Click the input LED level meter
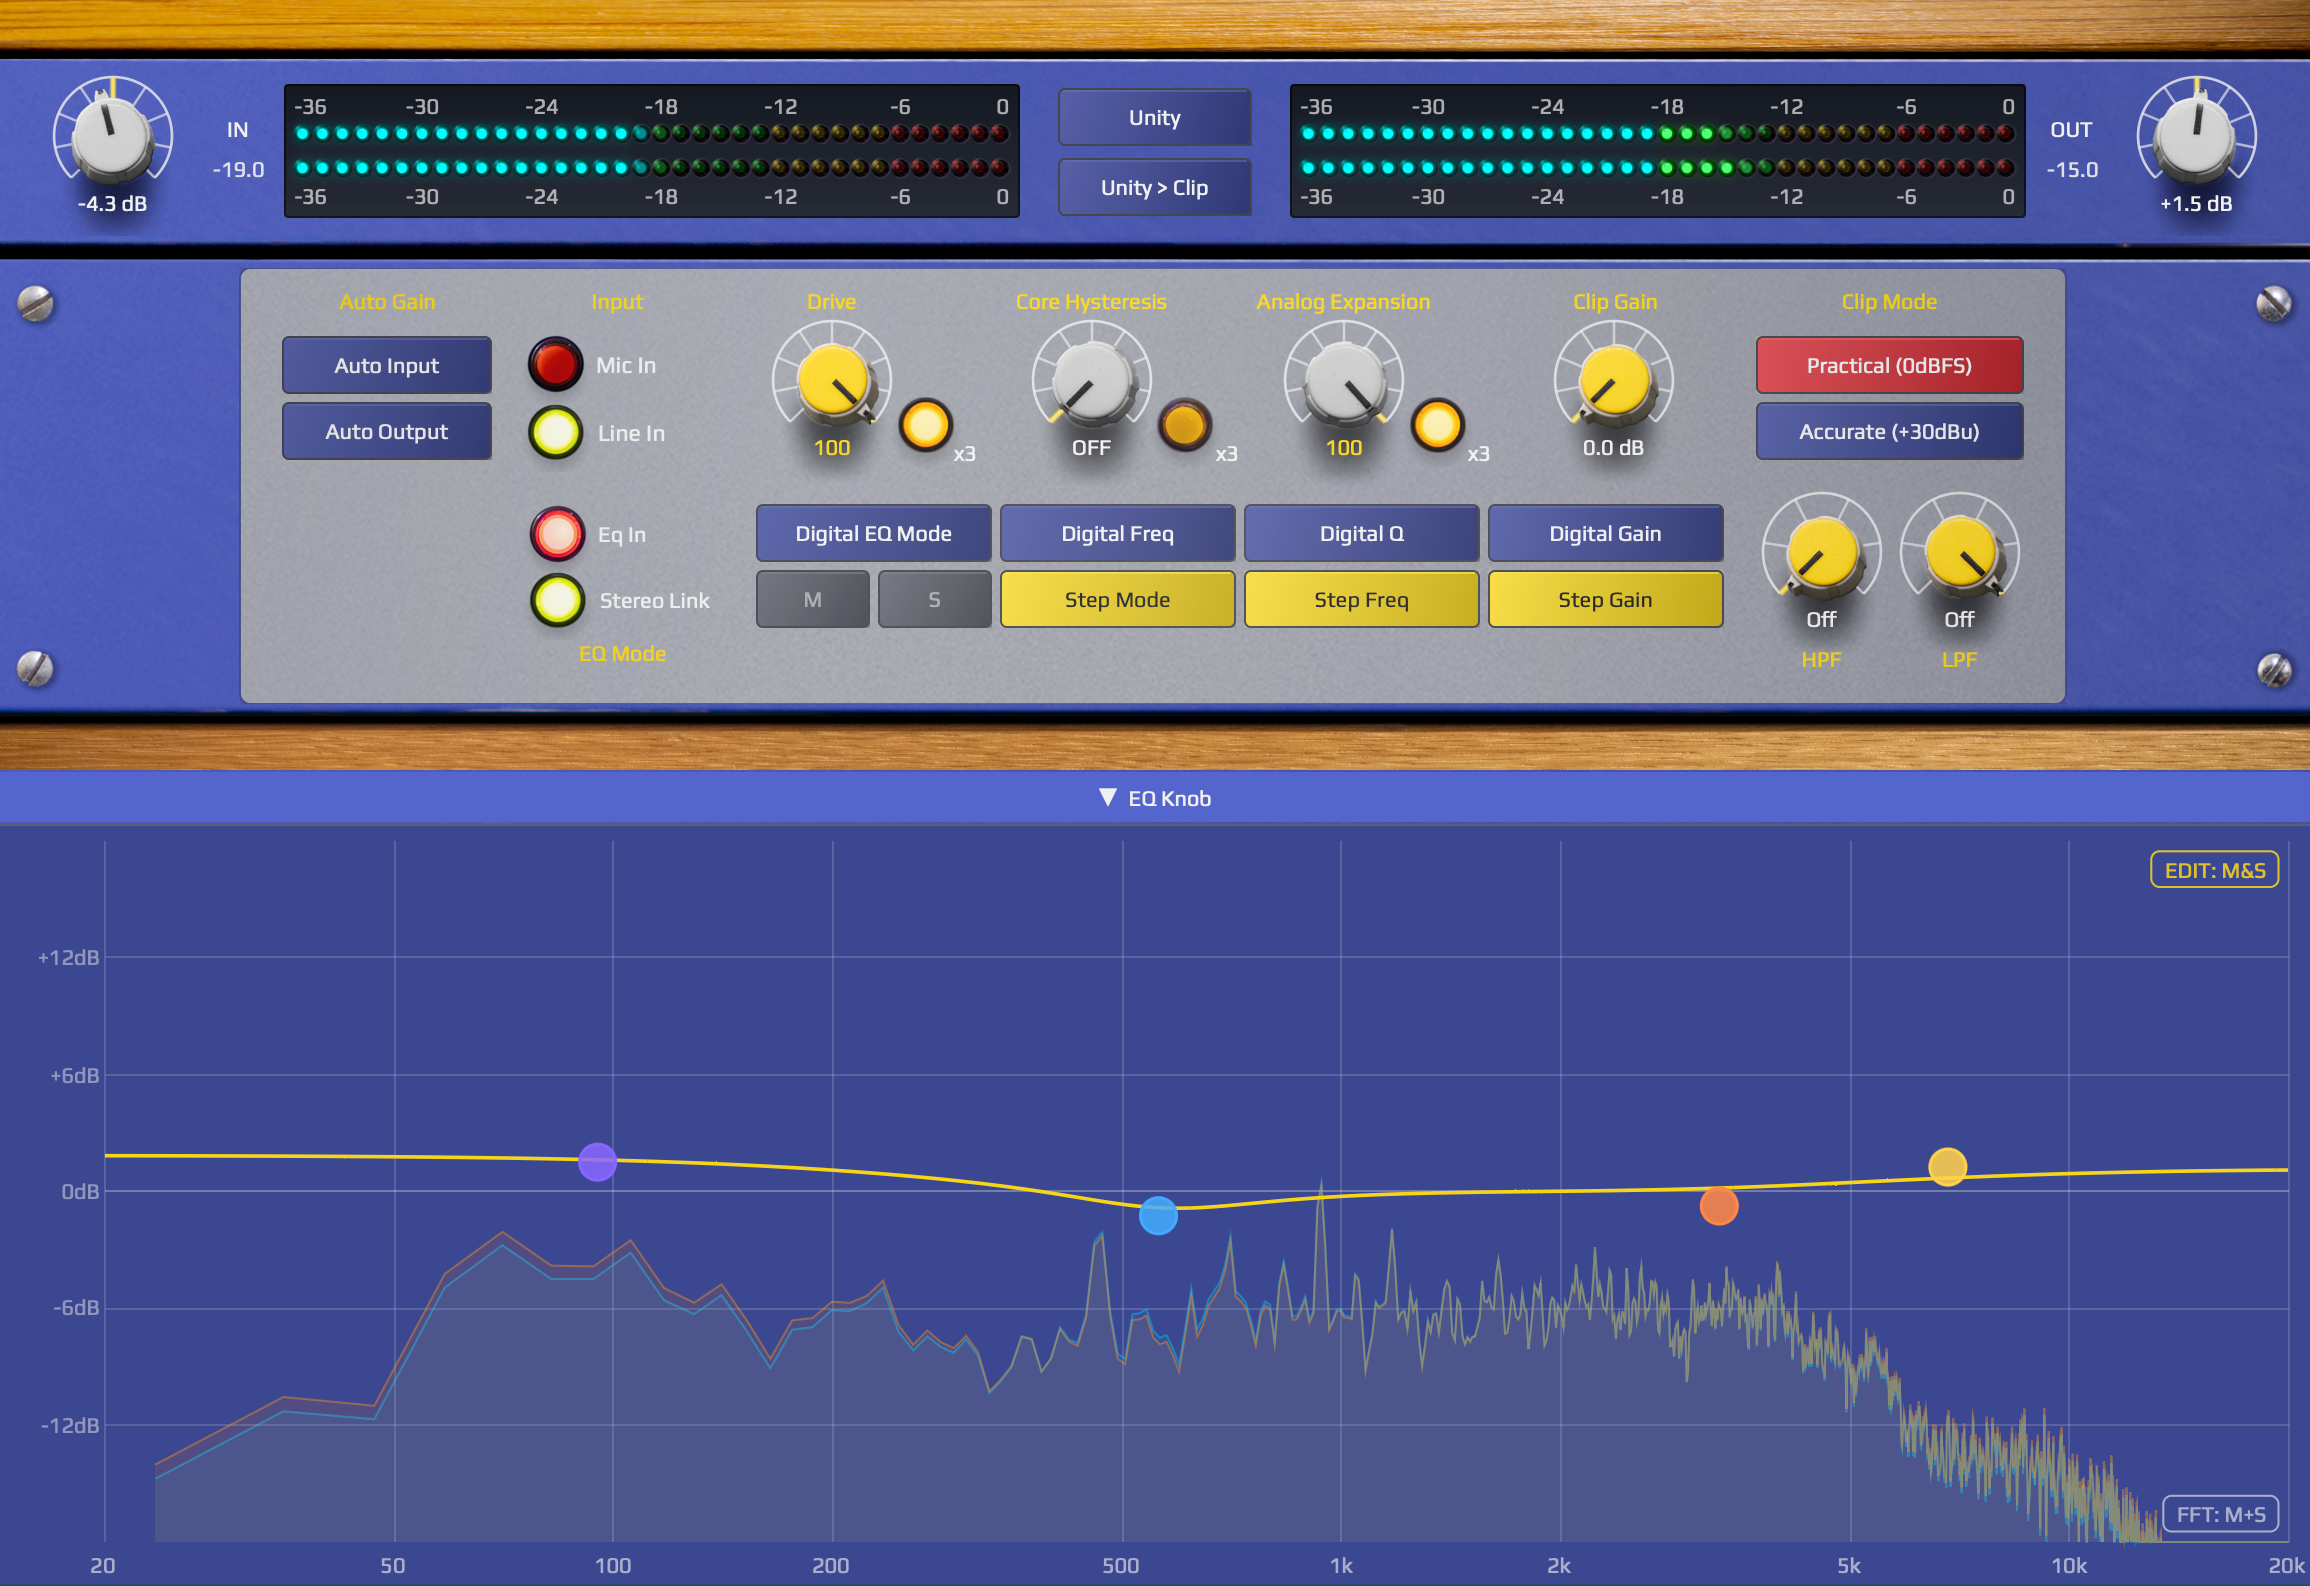The image size is (2310, 1586). (x=652, y=151)
